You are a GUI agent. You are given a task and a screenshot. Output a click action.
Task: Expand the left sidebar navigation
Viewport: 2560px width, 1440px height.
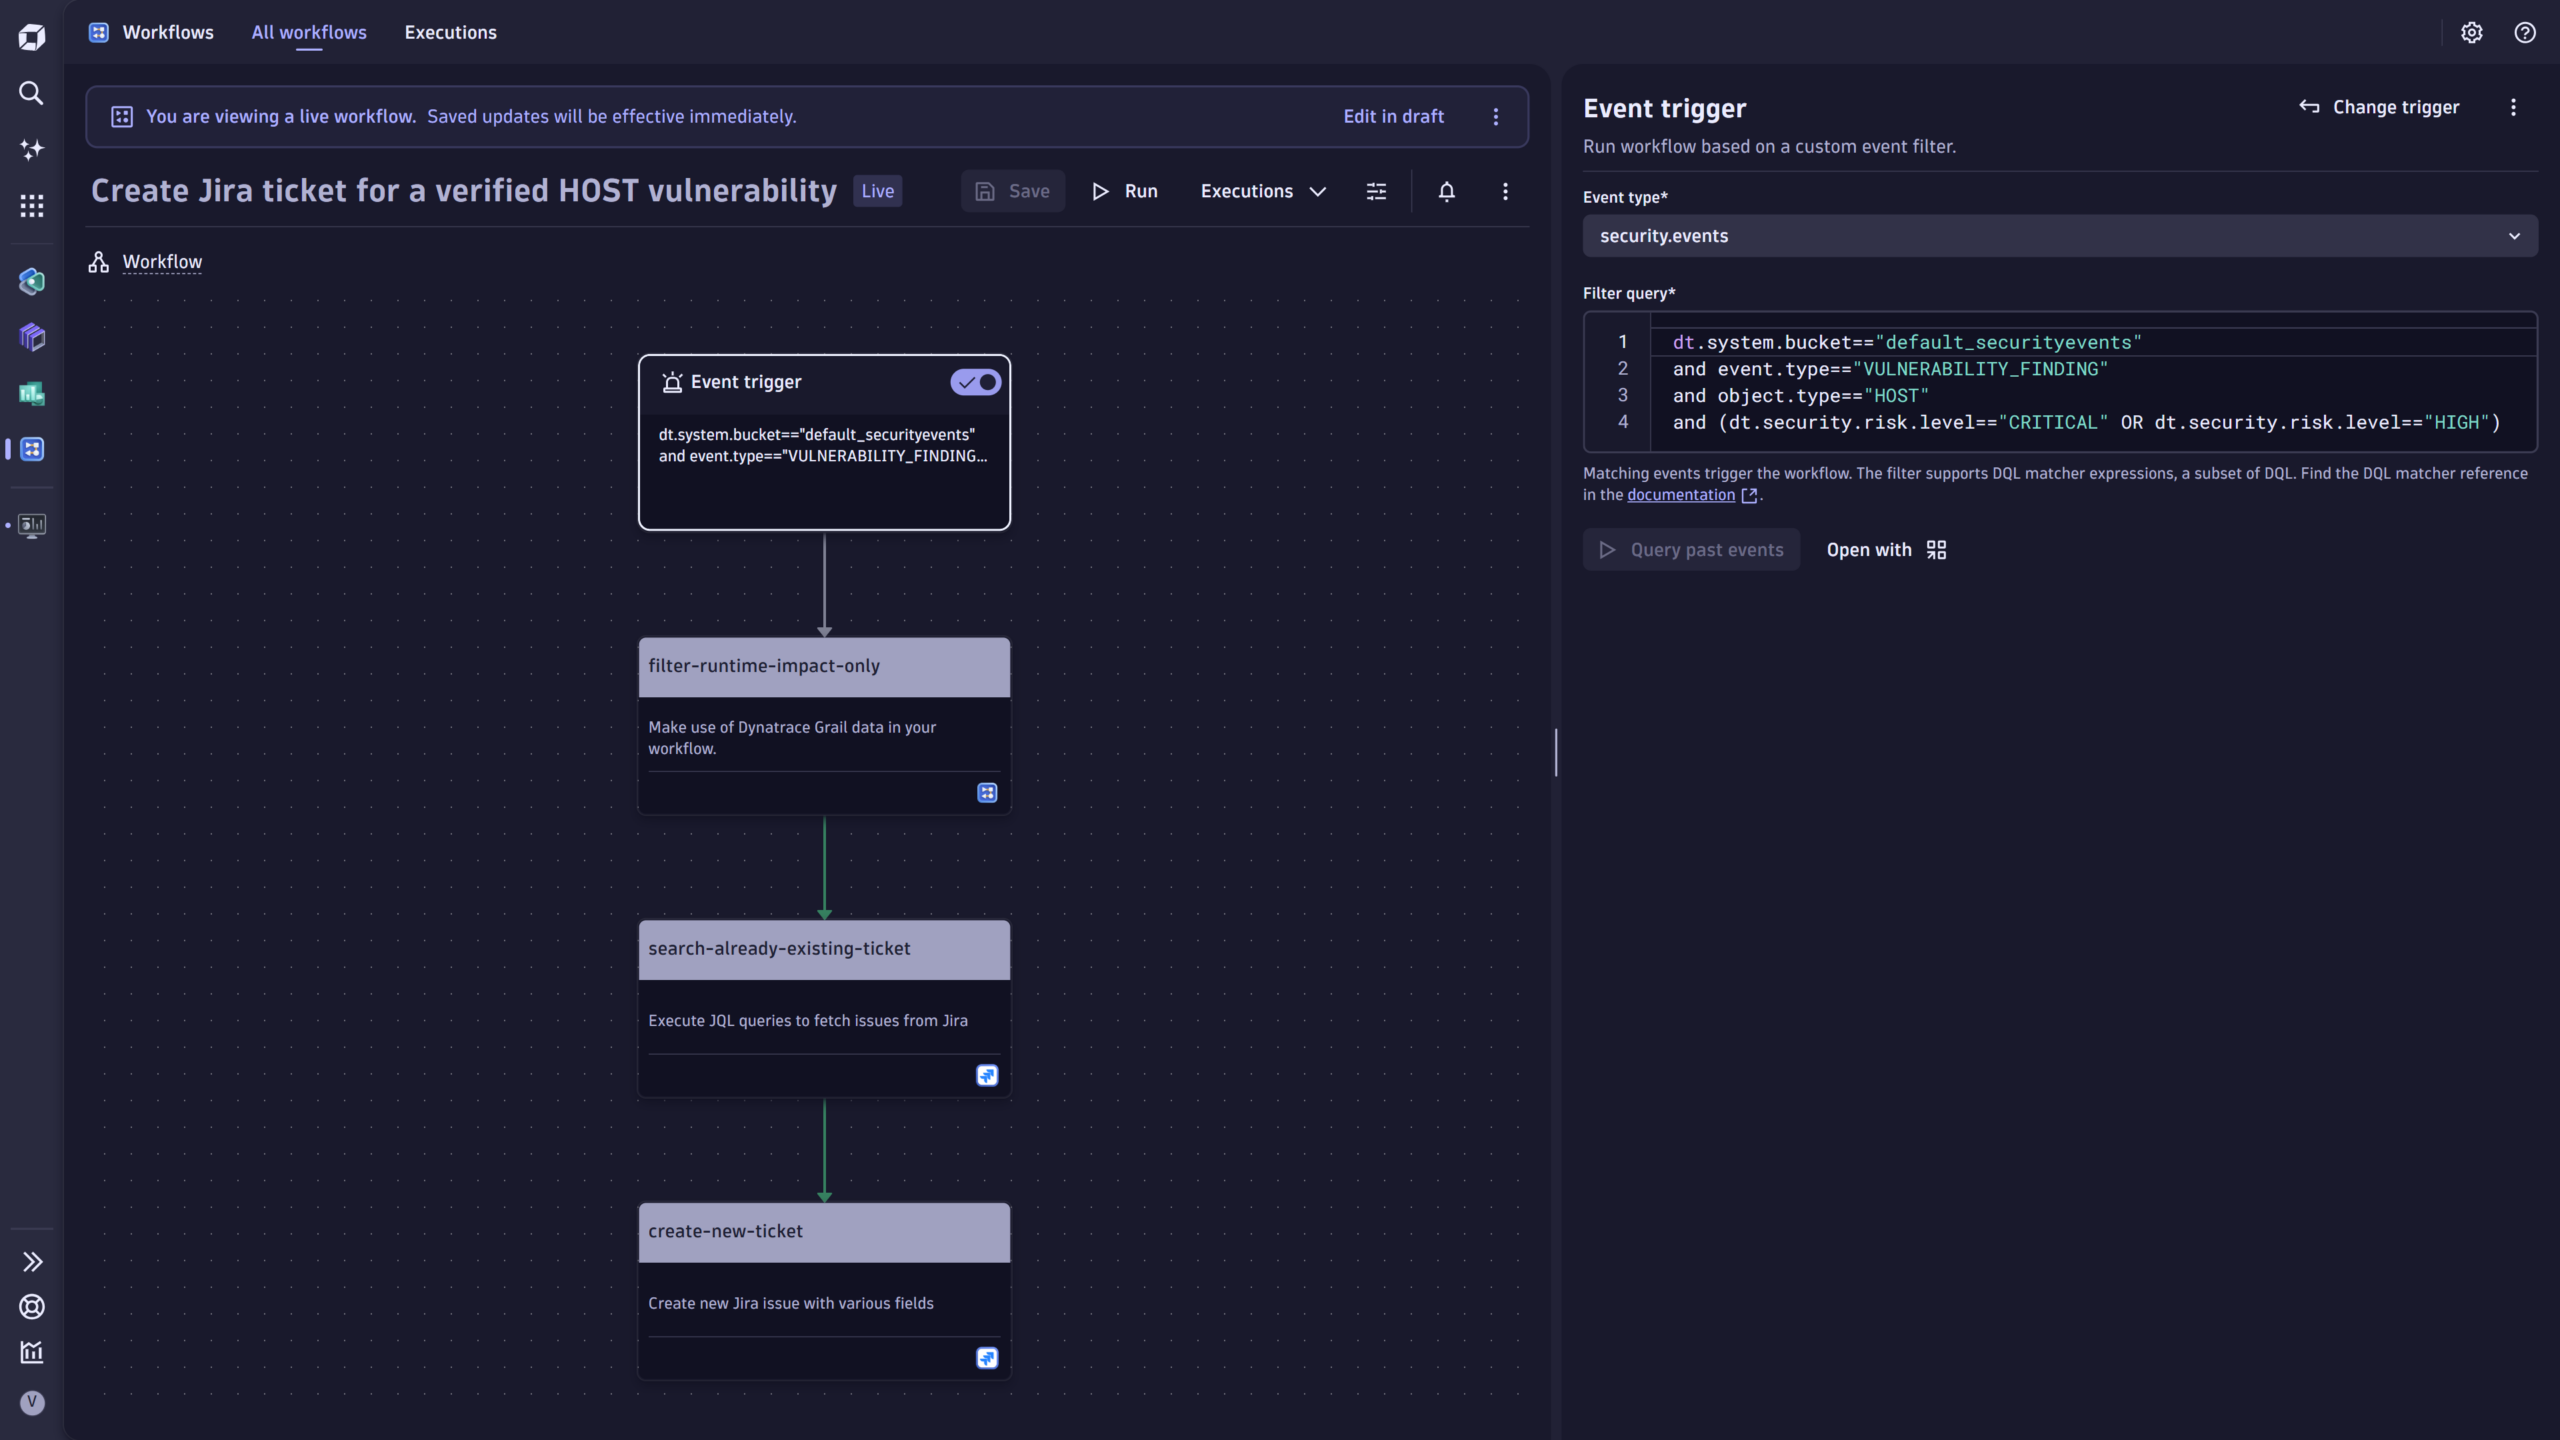click(x=31, y=1261)
